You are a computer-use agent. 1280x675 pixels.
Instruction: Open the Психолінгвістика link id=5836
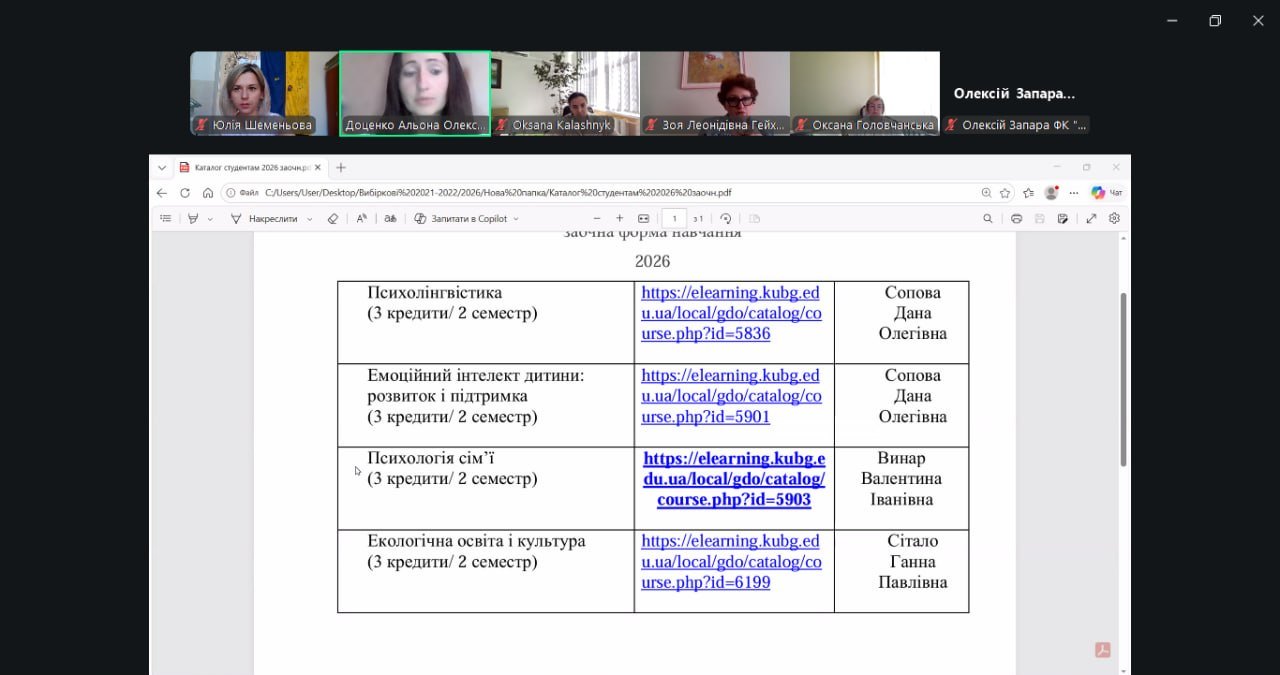click(x=730, y=313)
